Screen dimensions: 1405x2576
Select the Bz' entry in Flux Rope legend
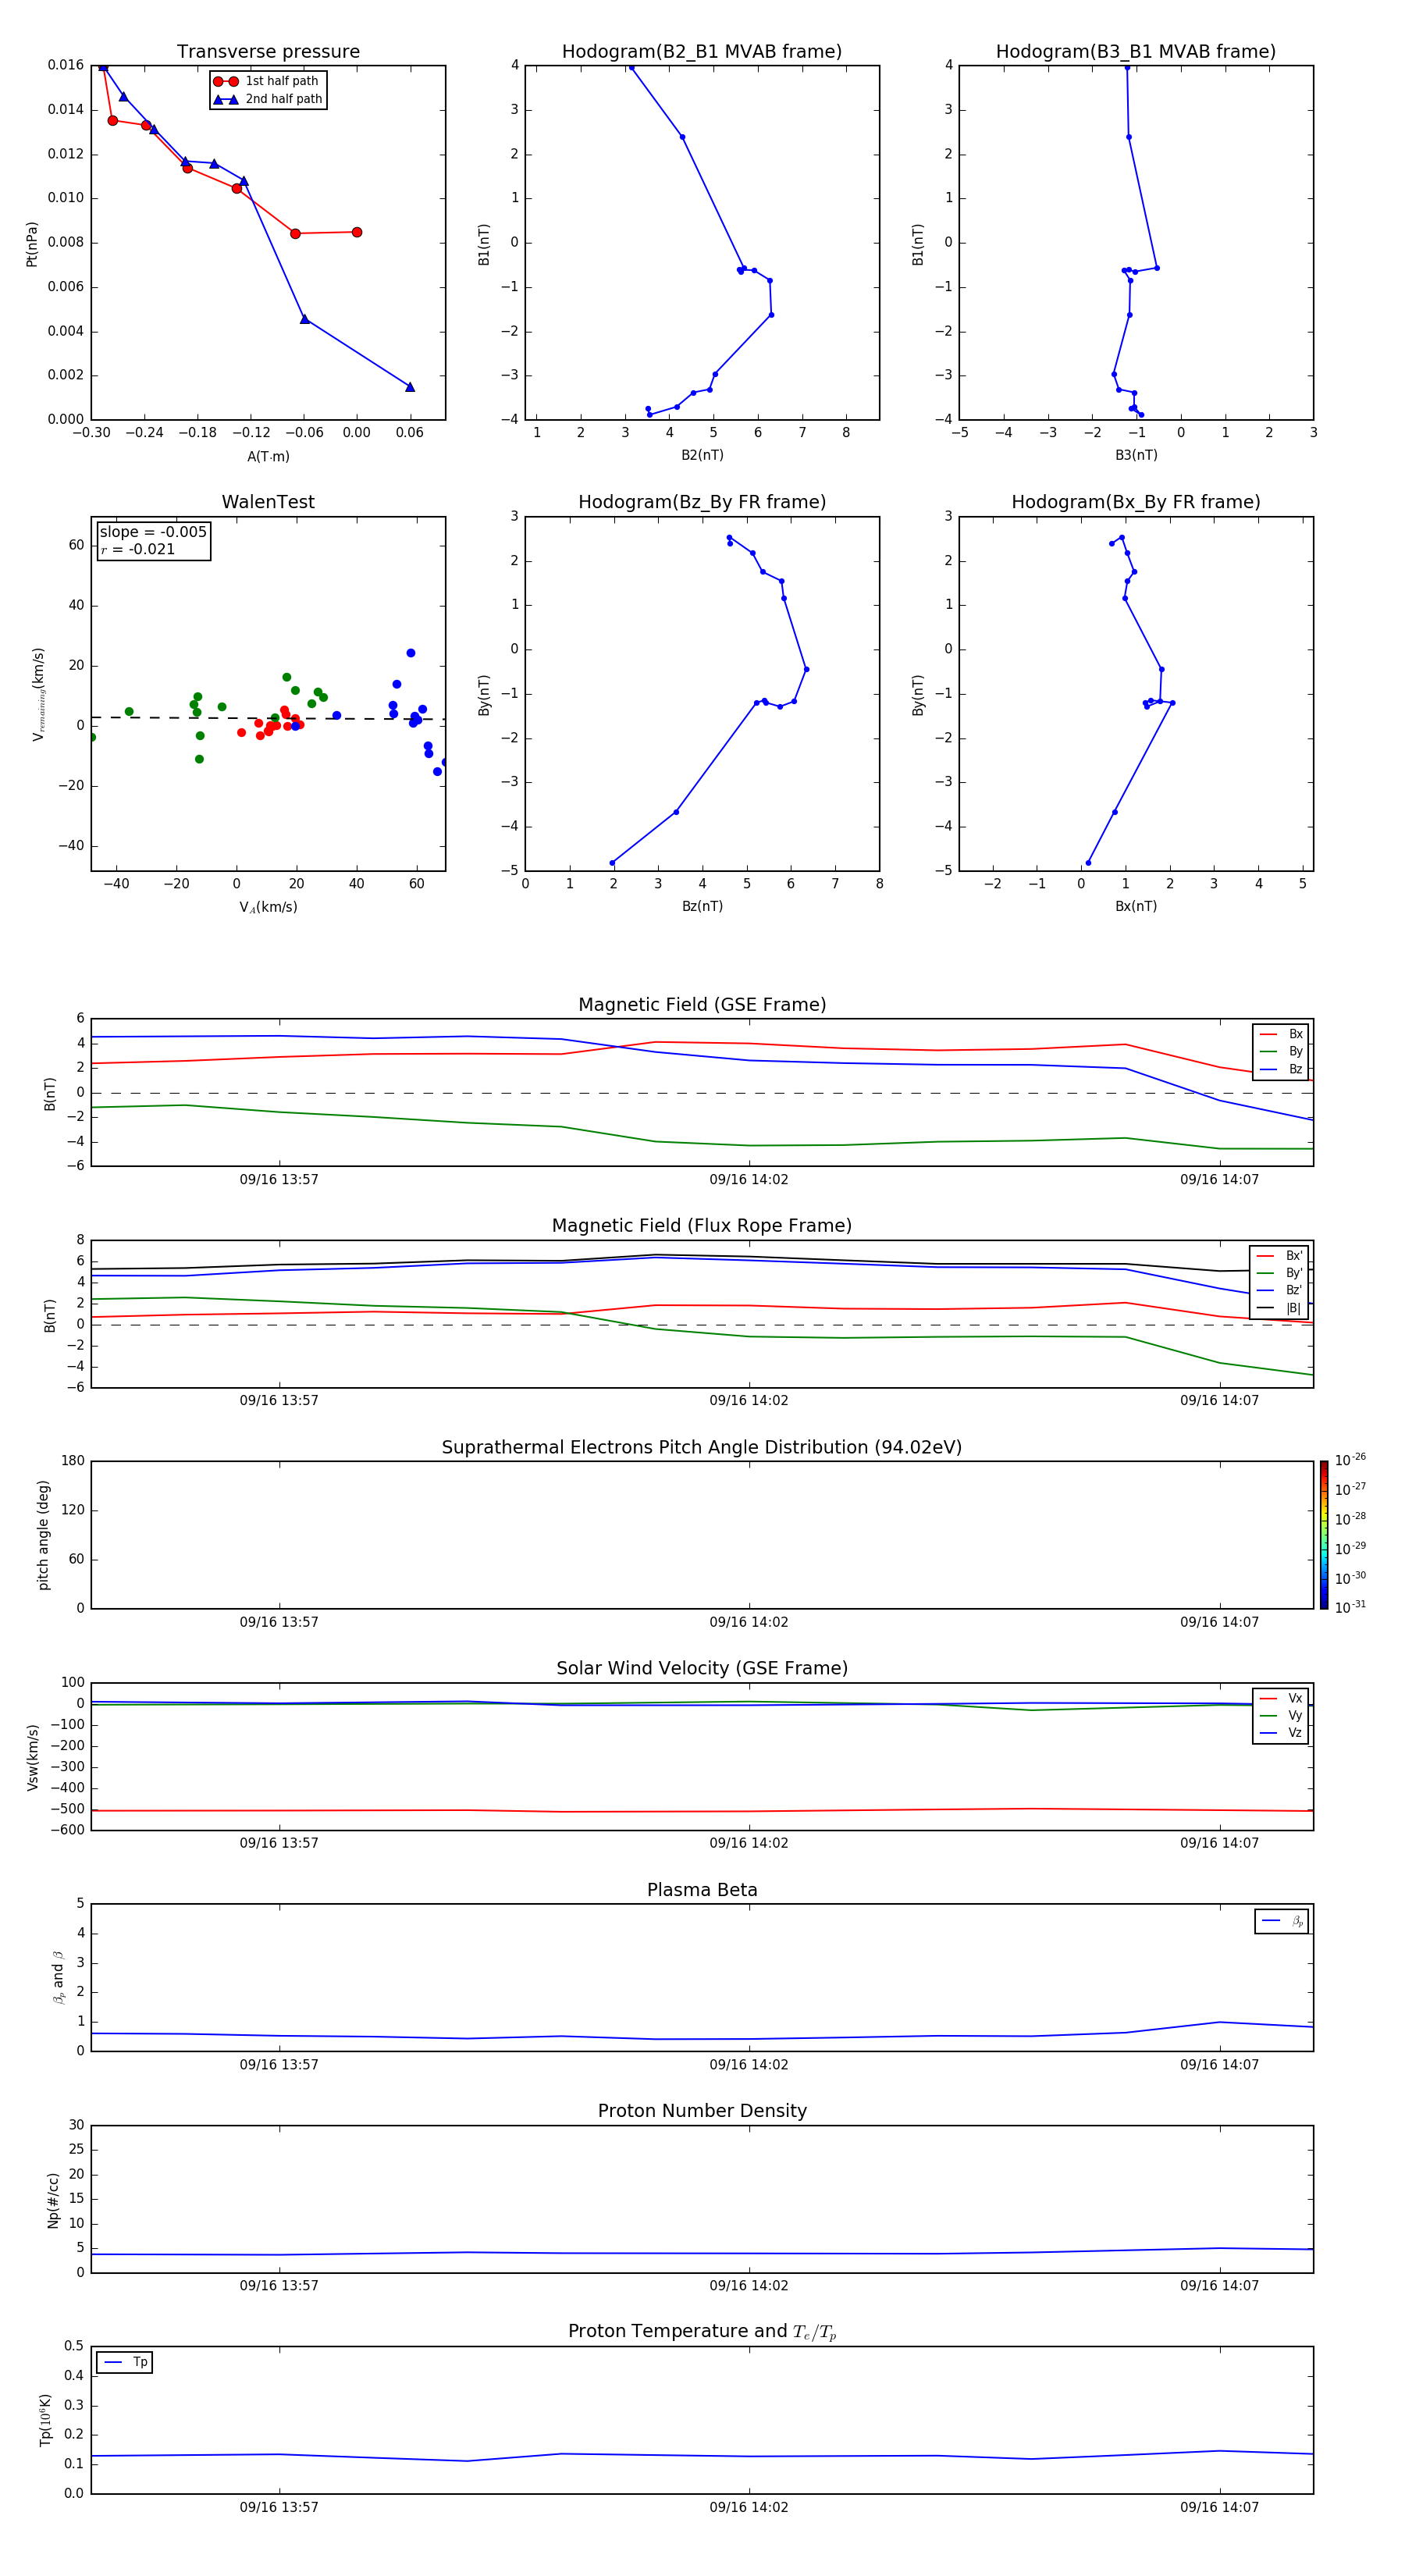(1280, 1290)
